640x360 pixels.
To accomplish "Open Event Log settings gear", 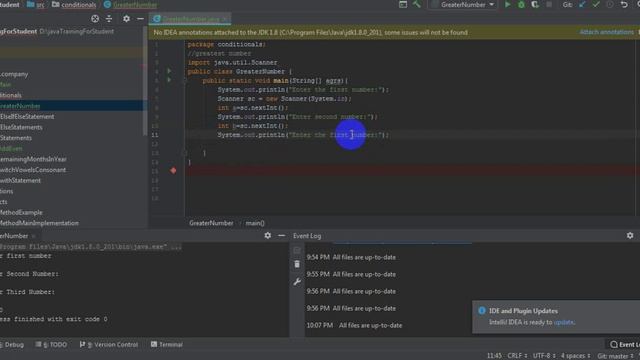I will pyautogui.click(x=630, y=236).
